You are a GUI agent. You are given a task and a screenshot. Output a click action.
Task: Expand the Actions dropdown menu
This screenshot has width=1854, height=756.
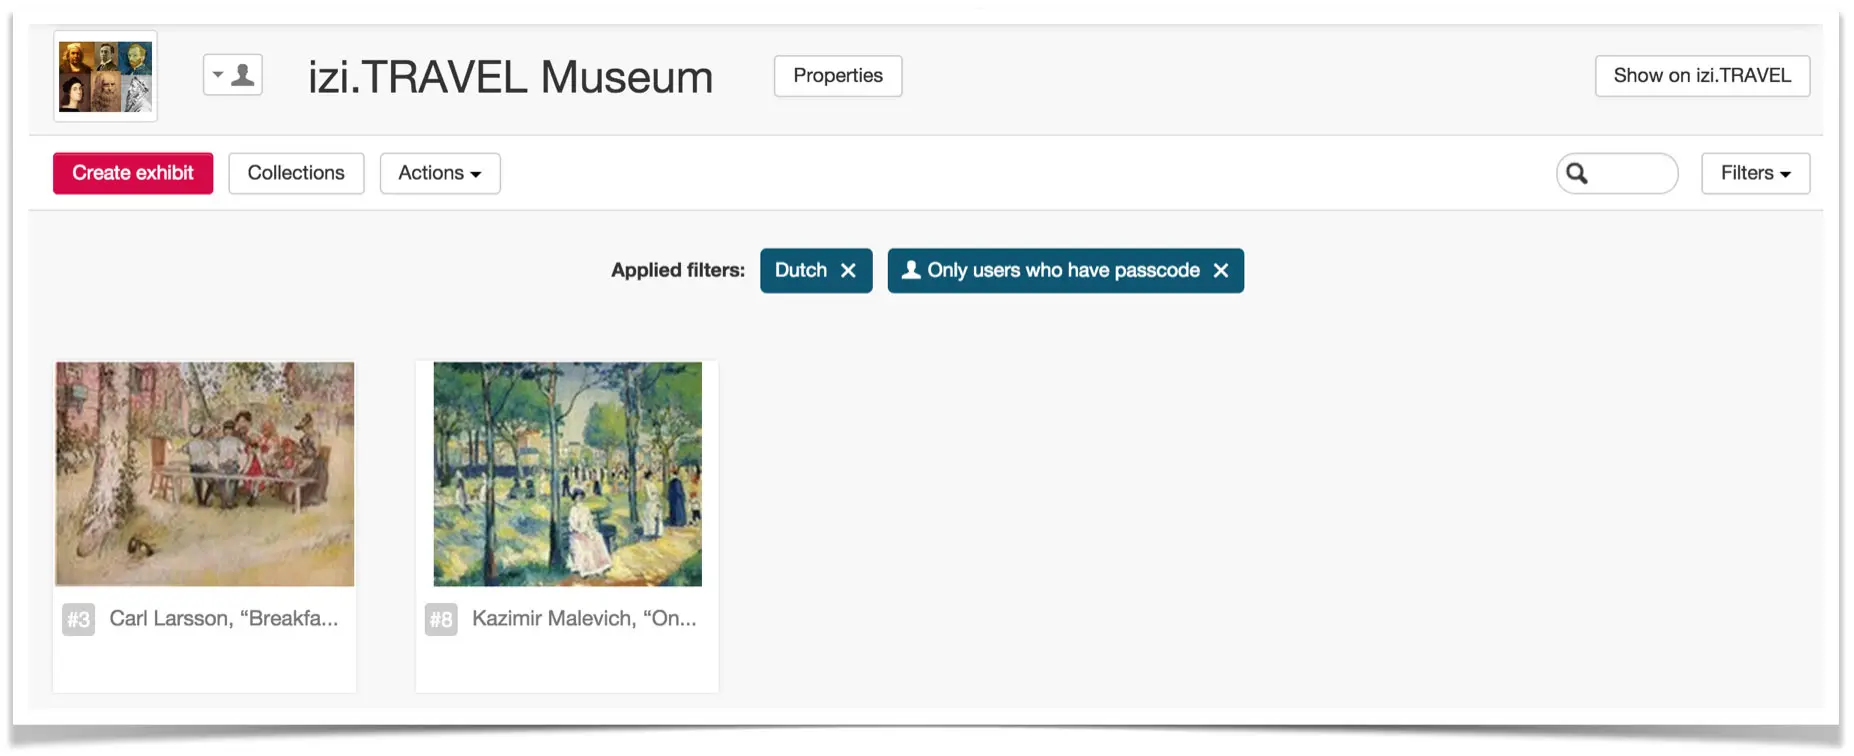[x=440, y=173]
